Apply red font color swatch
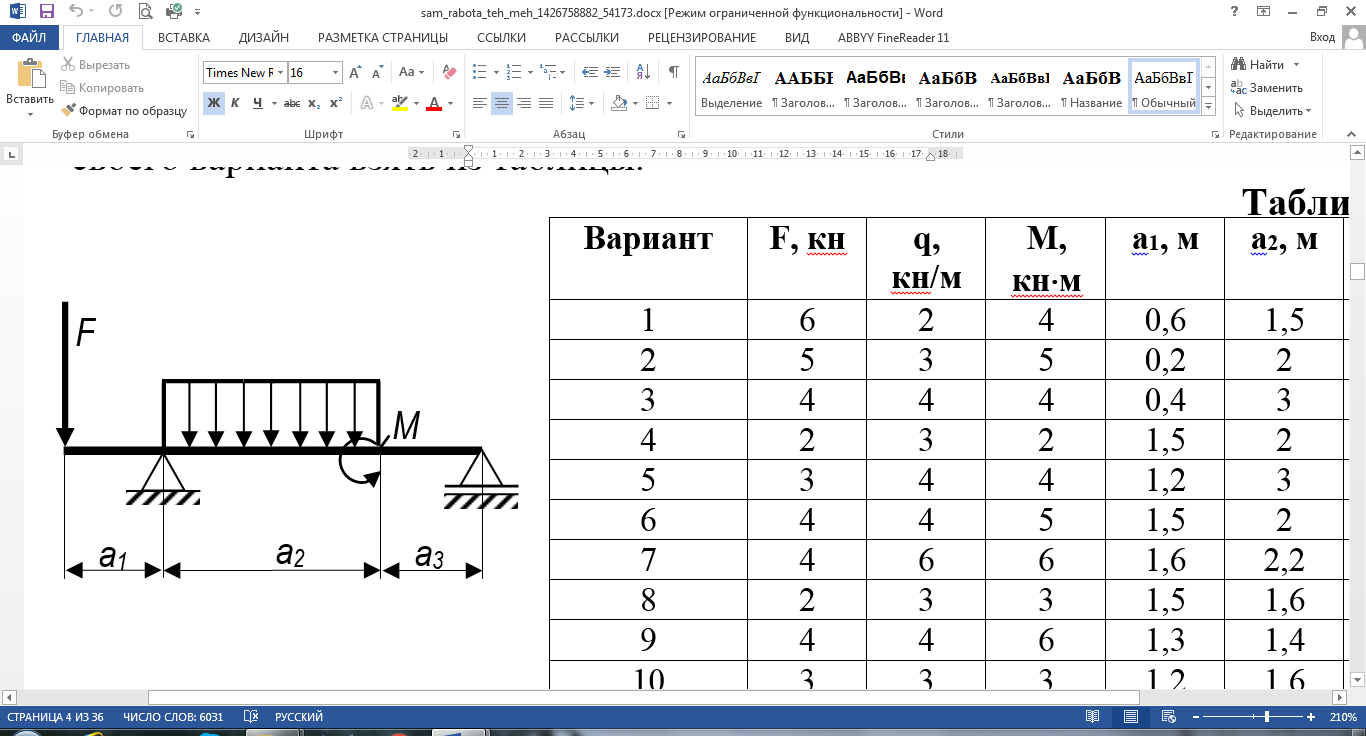1366x736 pixels. (x=434, y=103)
